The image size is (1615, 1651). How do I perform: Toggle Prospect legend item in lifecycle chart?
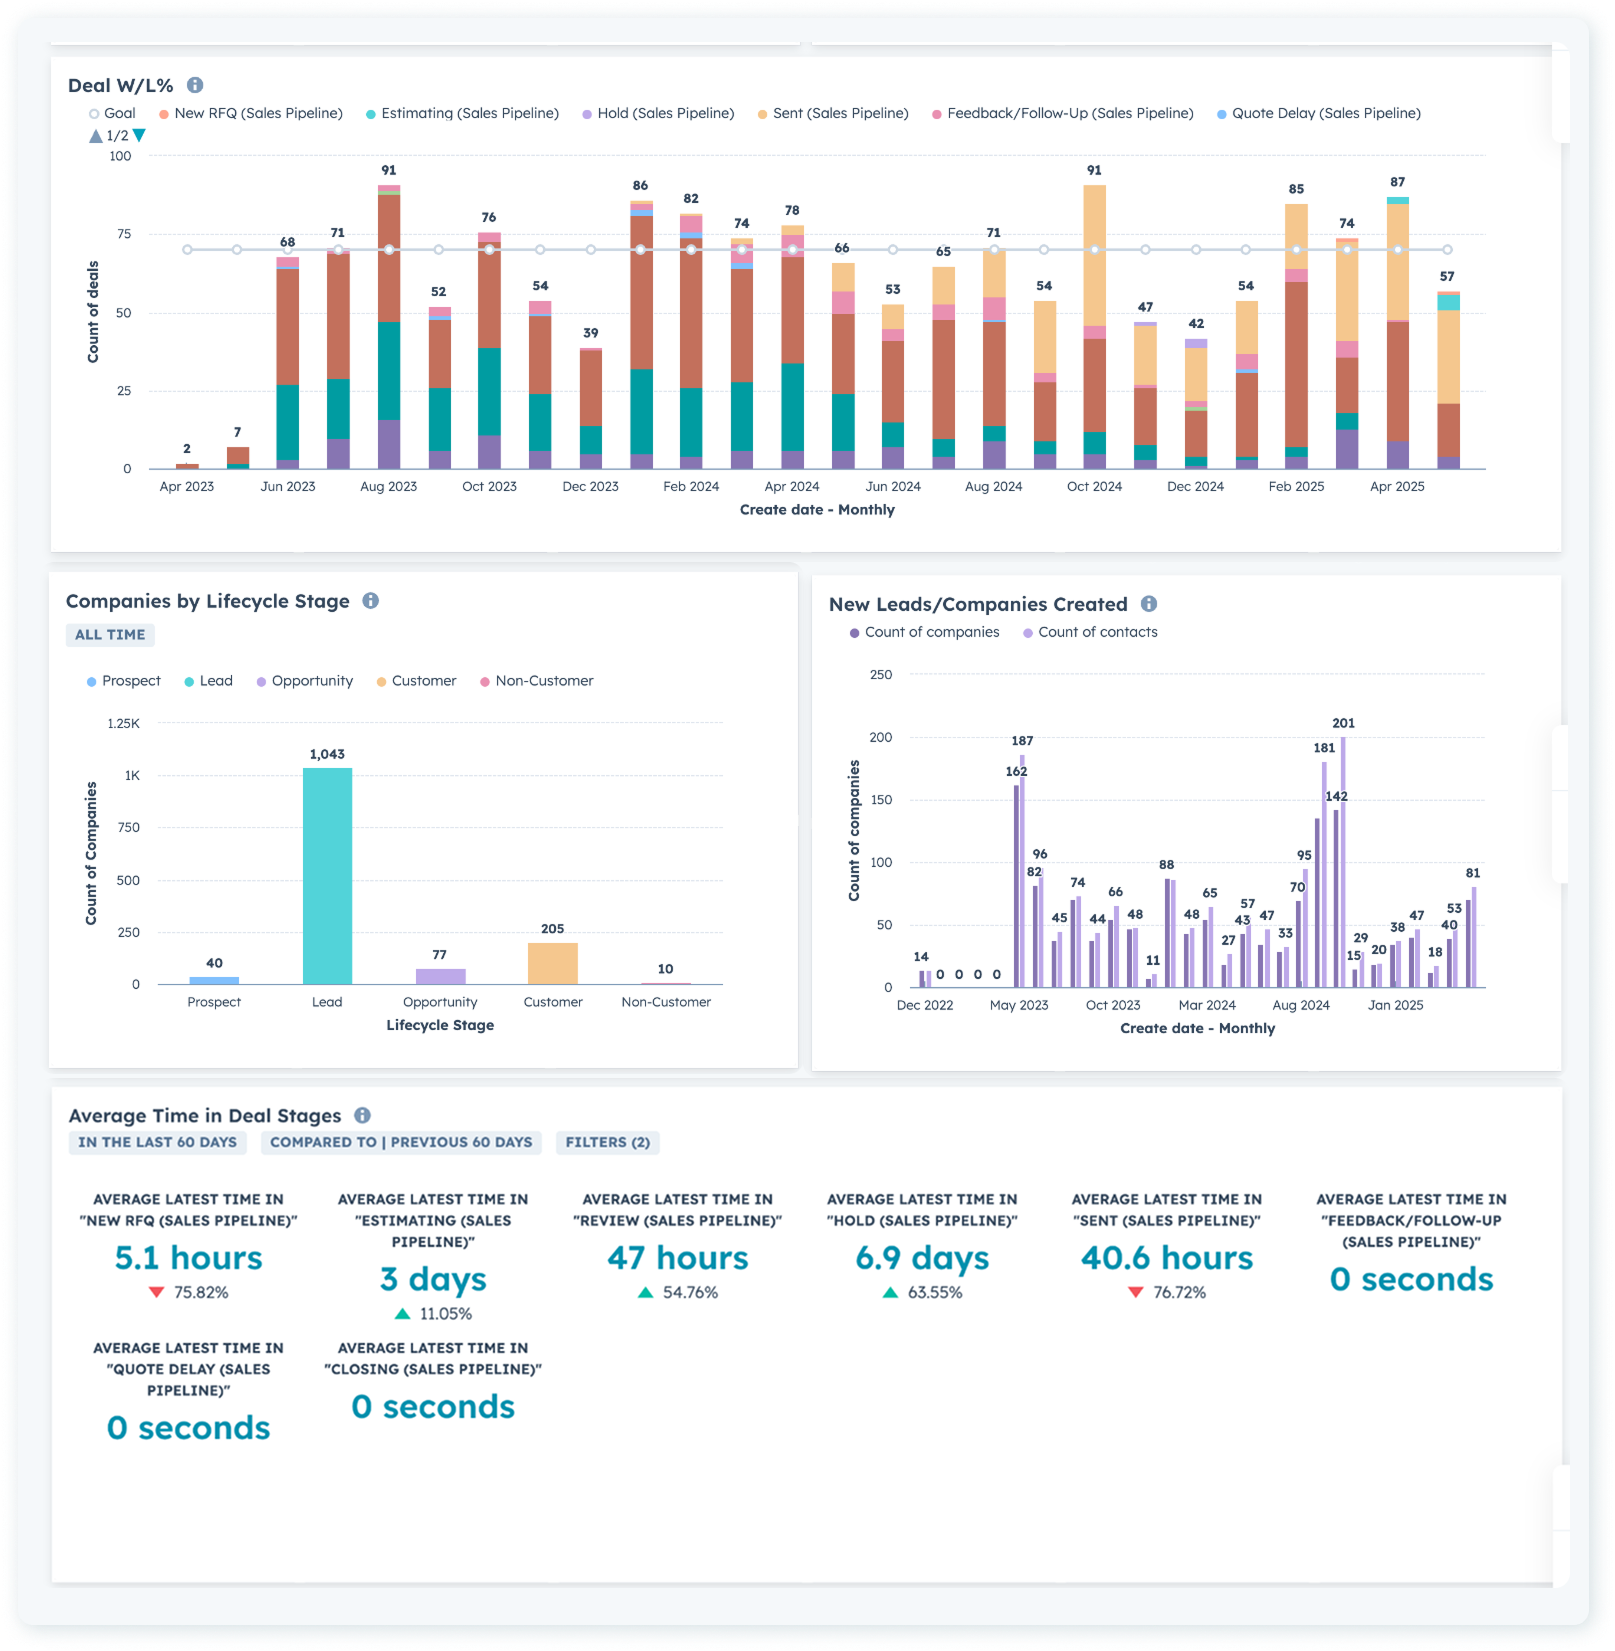coord(124,681)
